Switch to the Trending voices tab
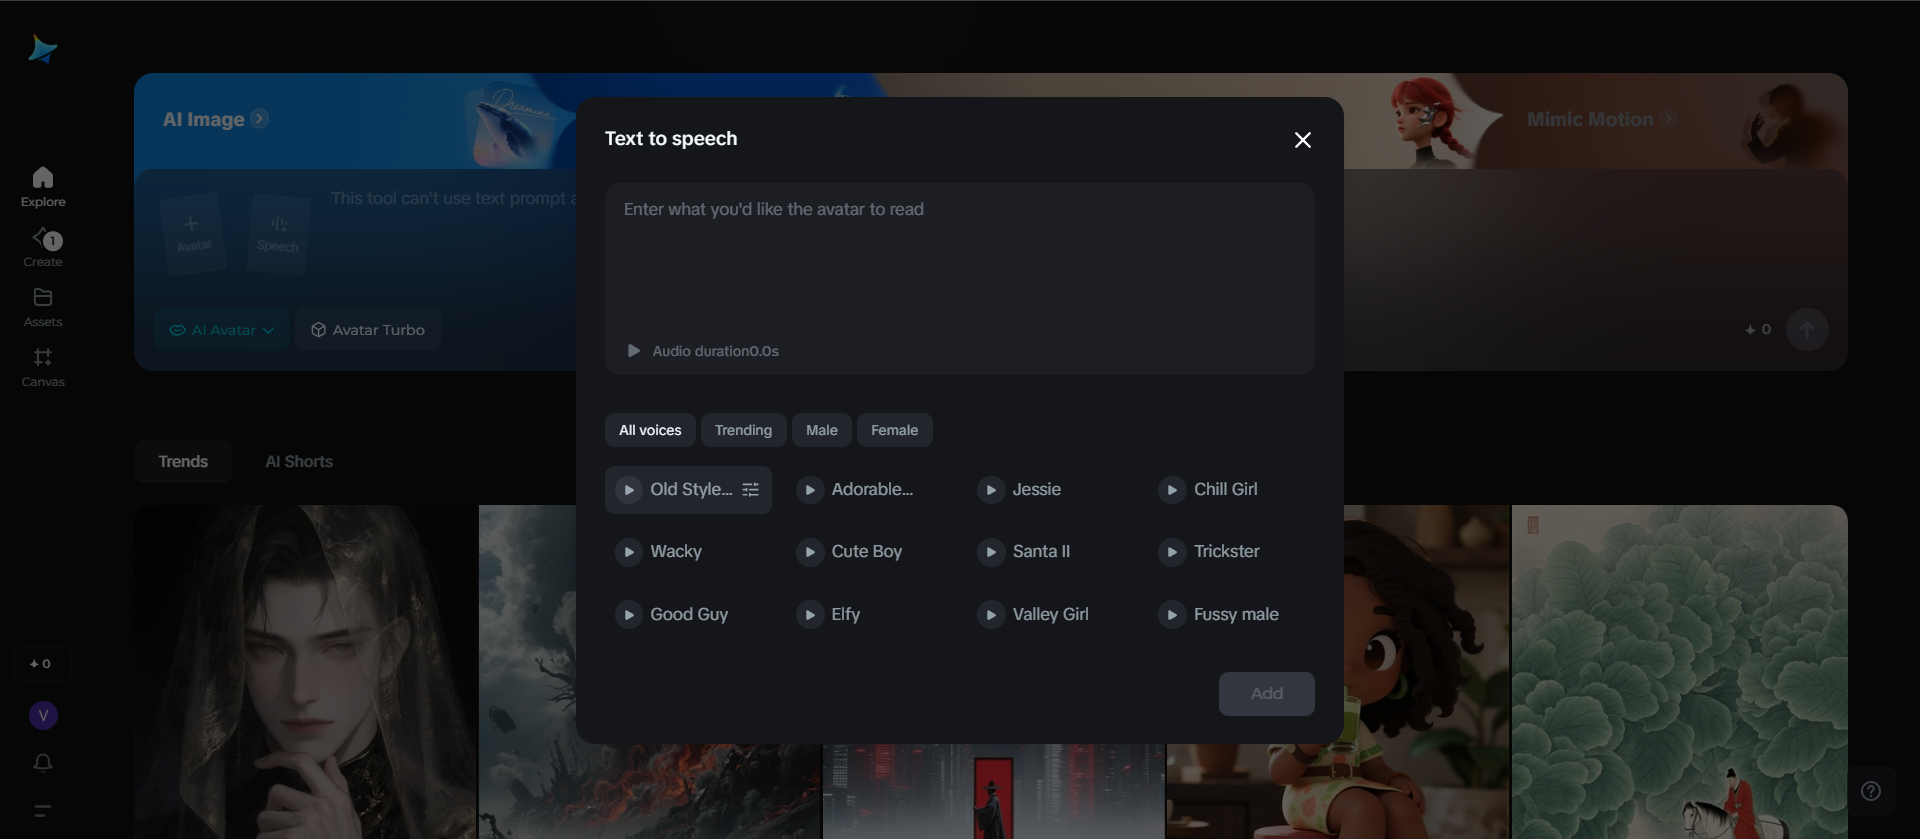1920x839 pixels. tap(743, 430)
